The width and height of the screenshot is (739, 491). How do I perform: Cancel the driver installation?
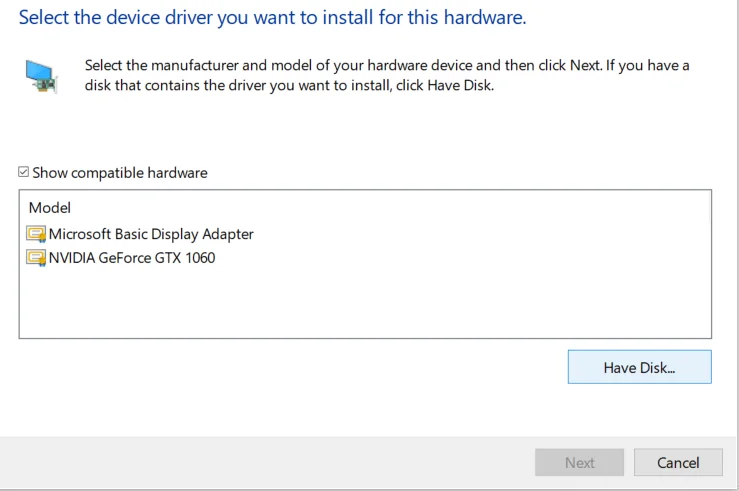(x=678, y=463)
